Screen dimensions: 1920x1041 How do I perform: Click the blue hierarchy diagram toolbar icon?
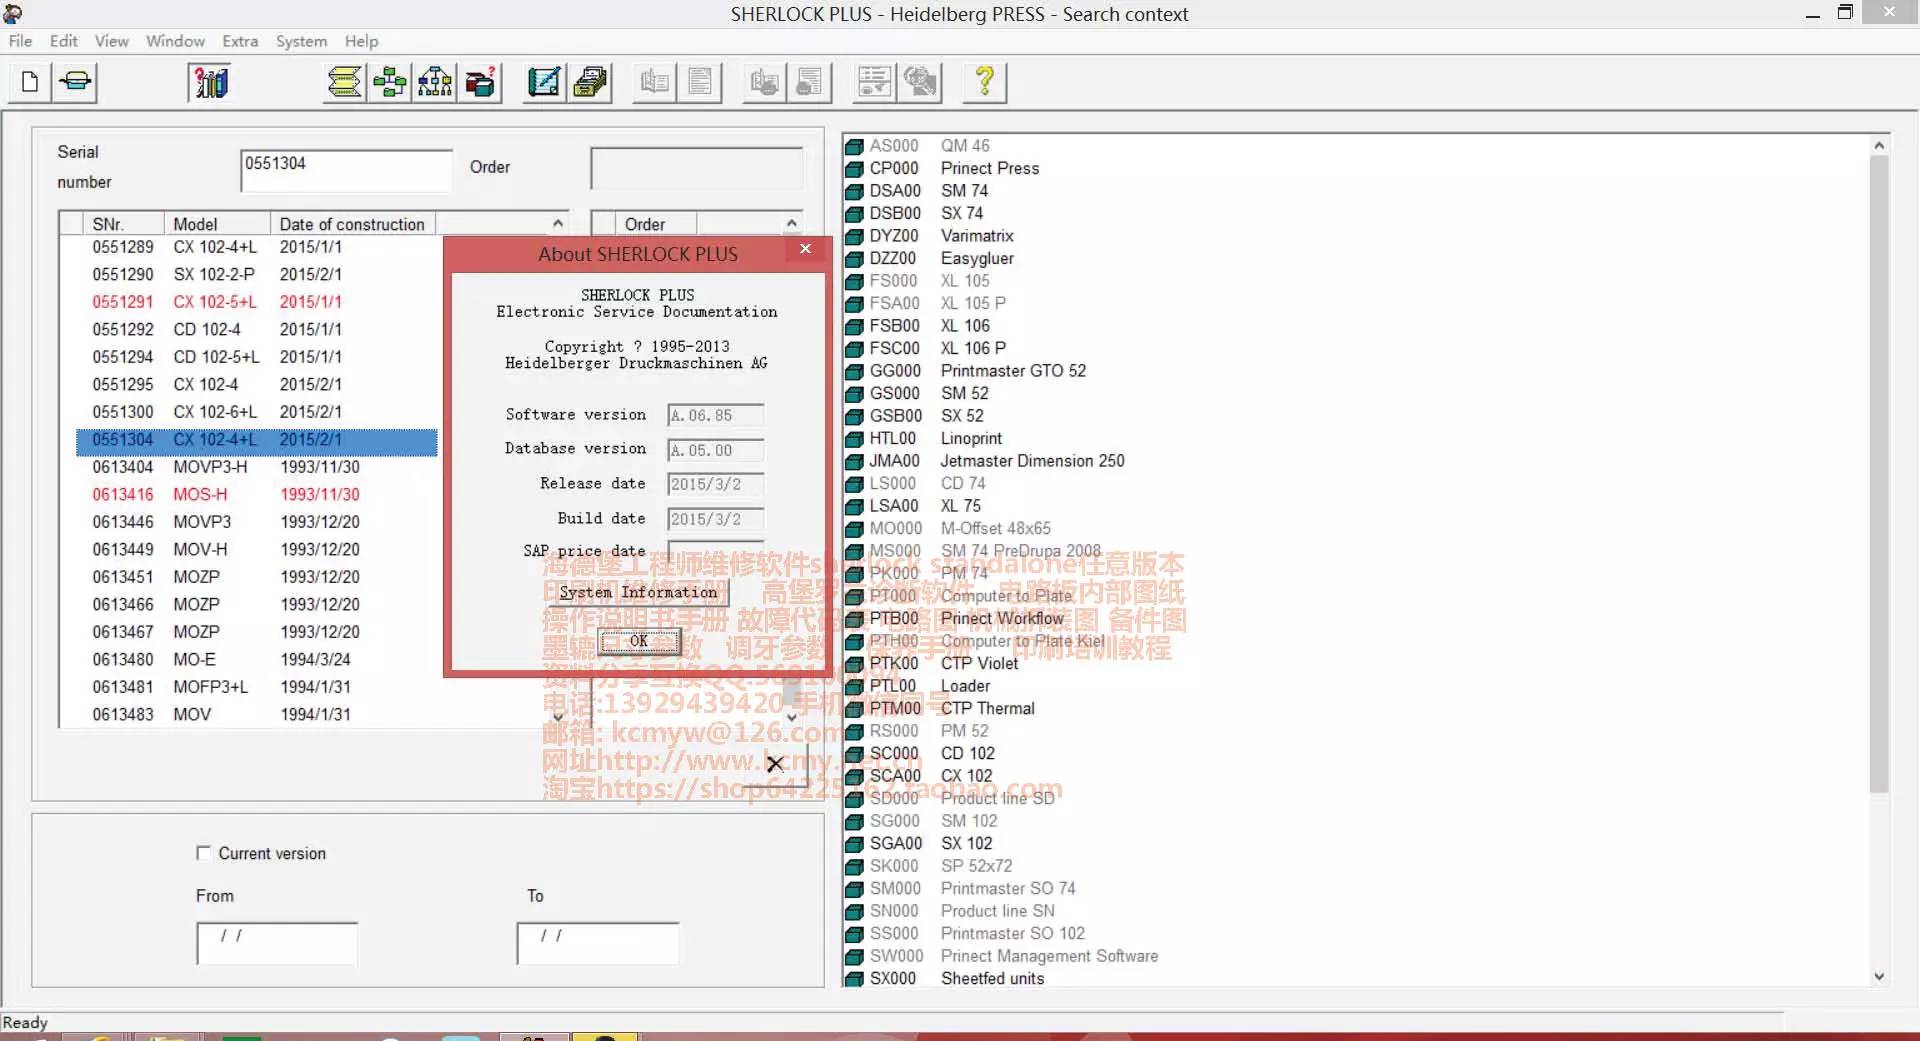[x=435, y=82]
